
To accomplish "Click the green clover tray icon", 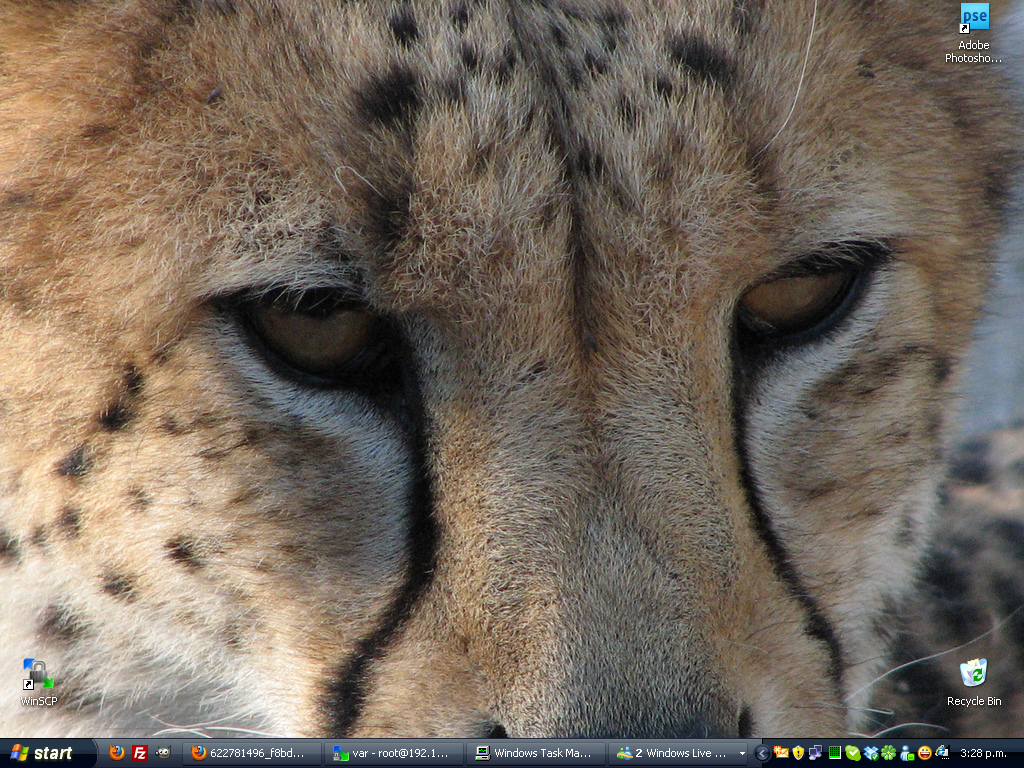I will point(888,753).
